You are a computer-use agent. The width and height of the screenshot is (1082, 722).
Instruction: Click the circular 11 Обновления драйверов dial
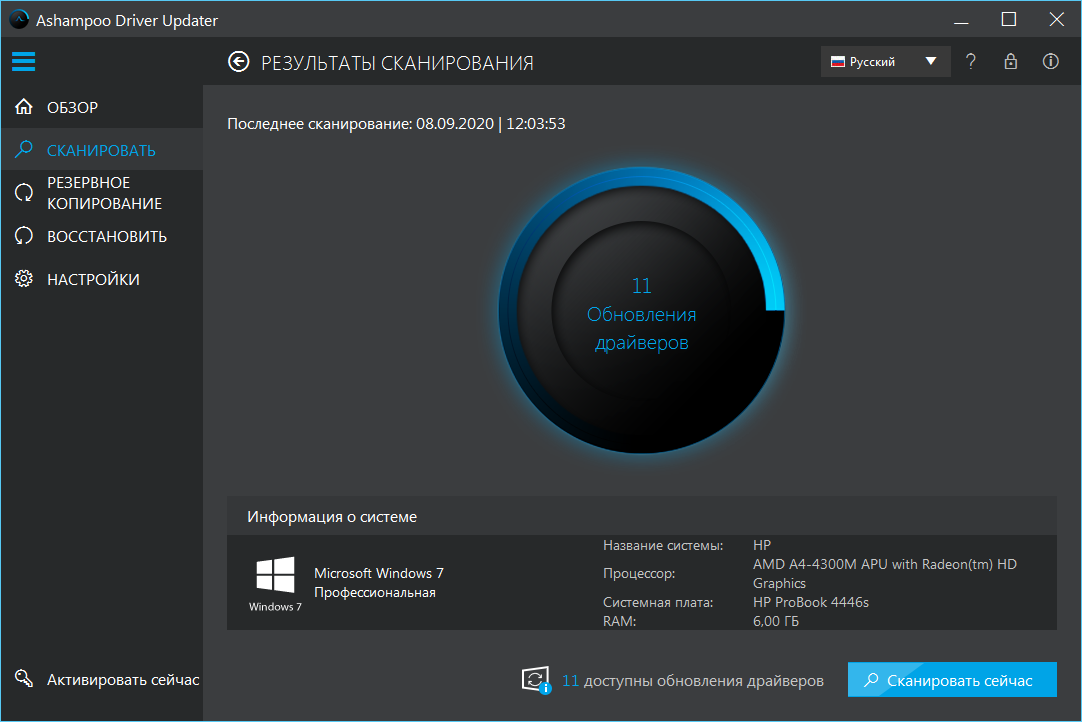coord(641,311)
